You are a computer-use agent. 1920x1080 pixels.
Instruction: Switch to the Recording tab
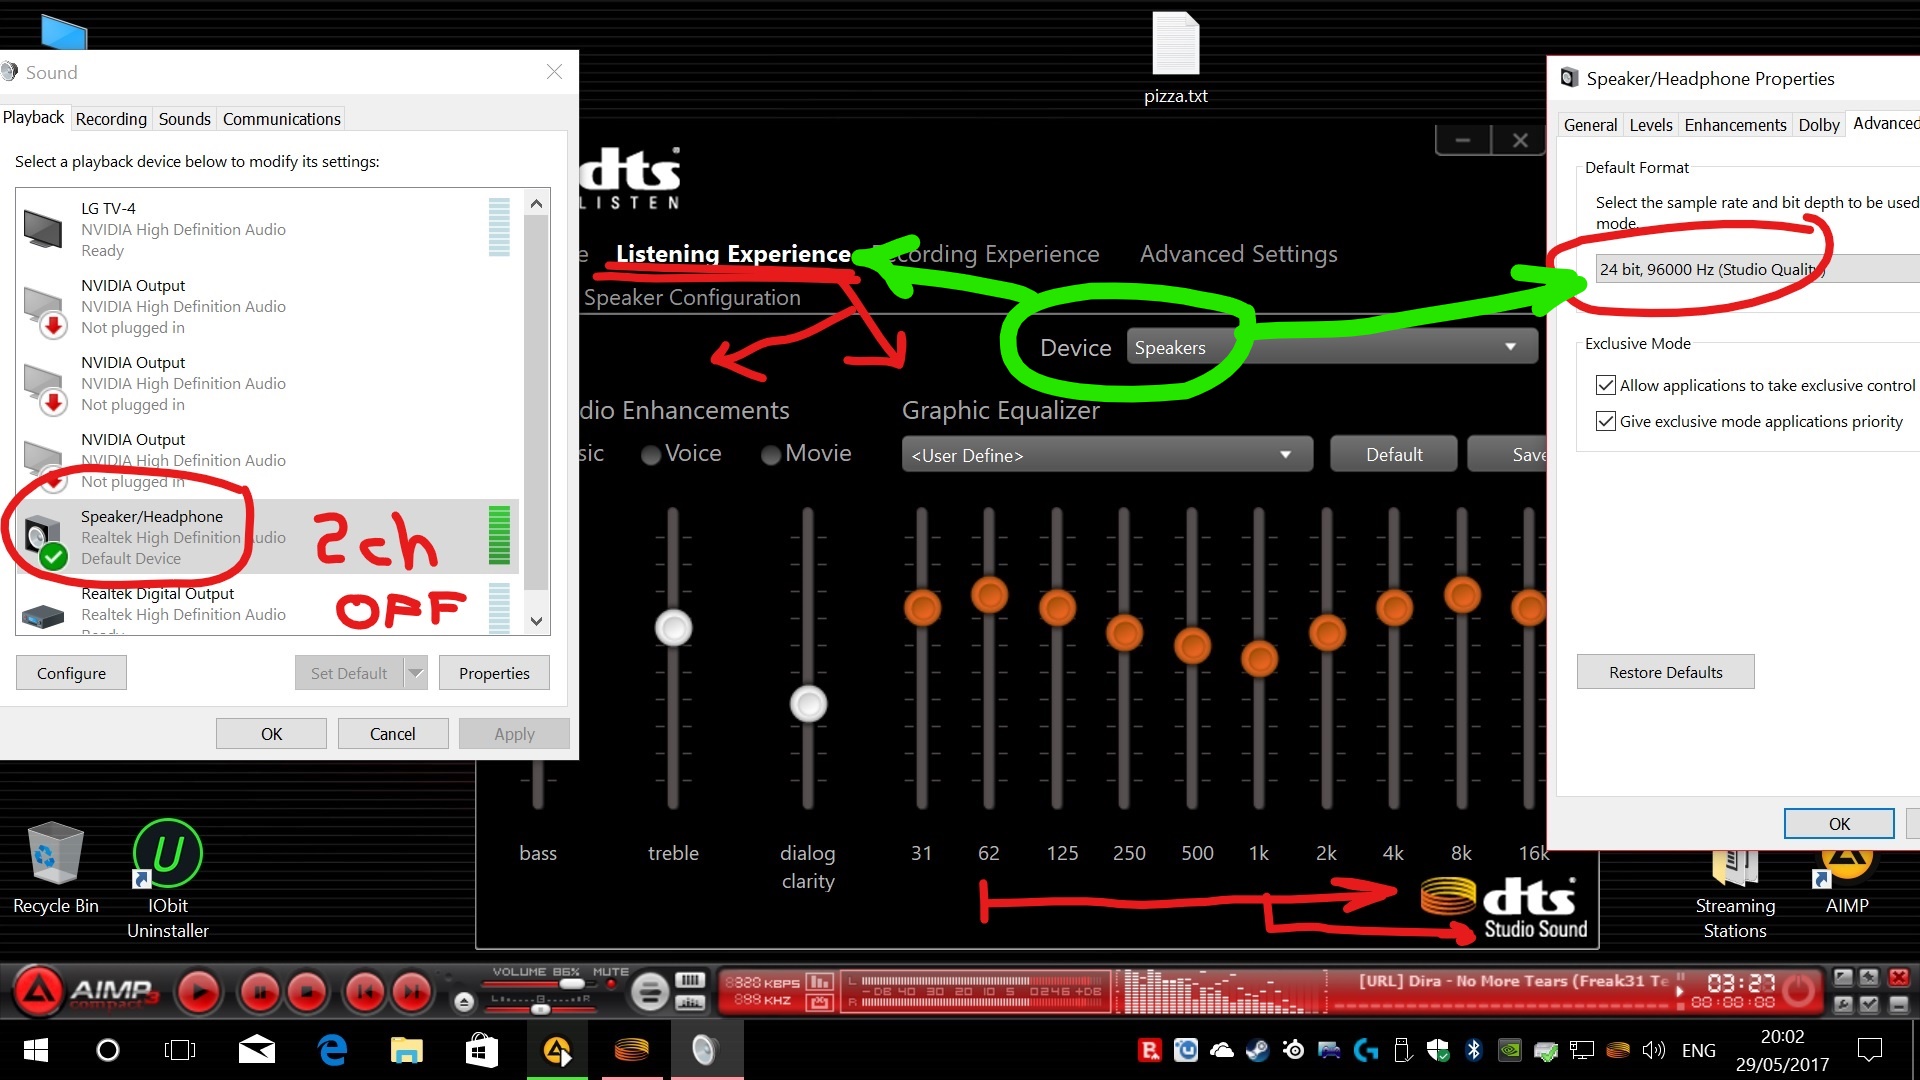point(111,119)
